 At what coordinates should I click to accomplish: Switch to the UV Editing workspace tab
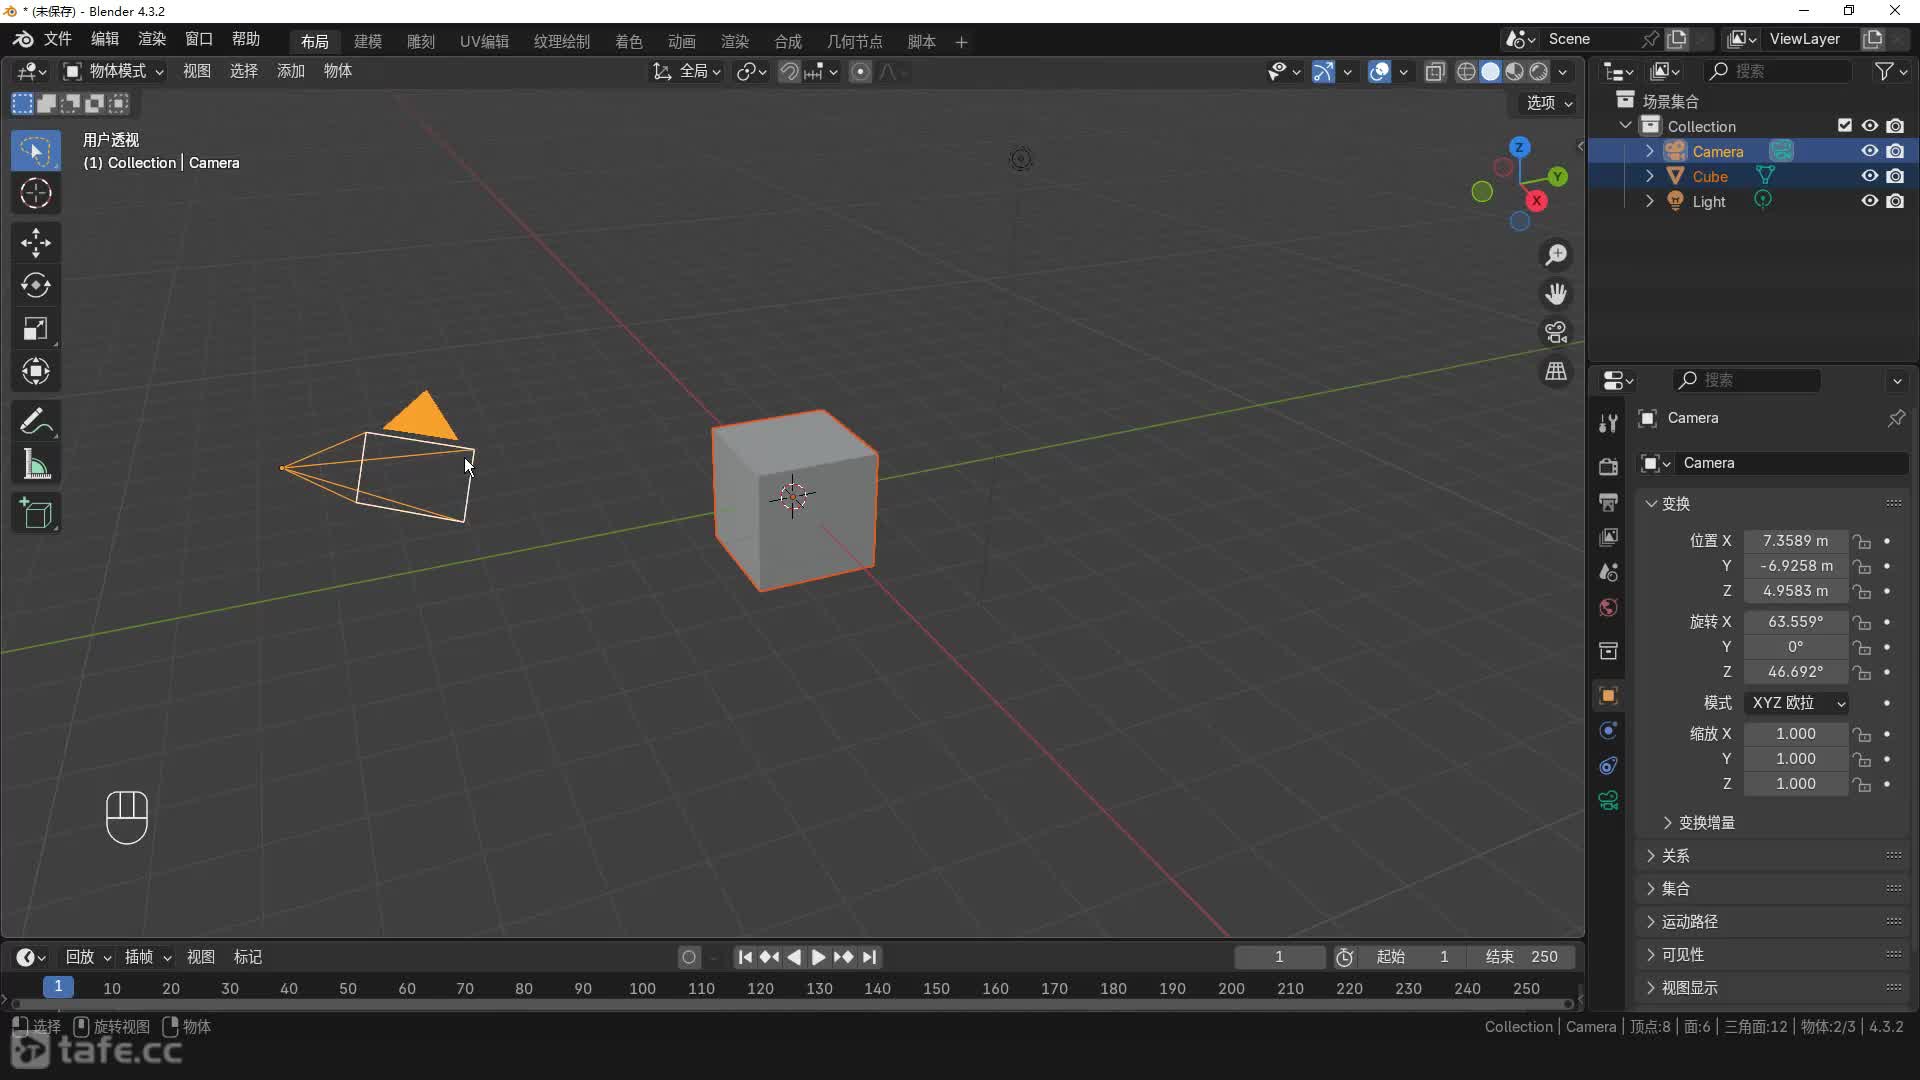484,41
